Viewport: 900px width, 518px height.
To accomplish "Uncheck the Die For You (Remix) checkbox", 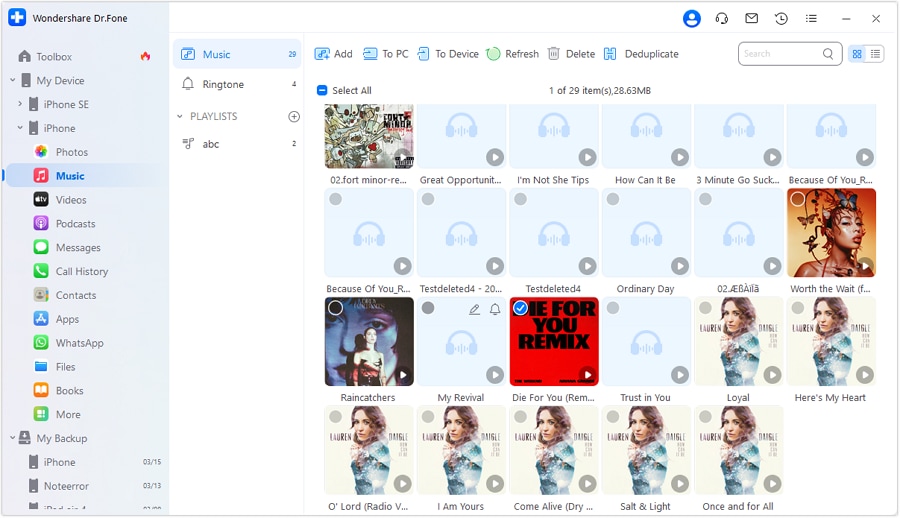I will coord(520,308).
